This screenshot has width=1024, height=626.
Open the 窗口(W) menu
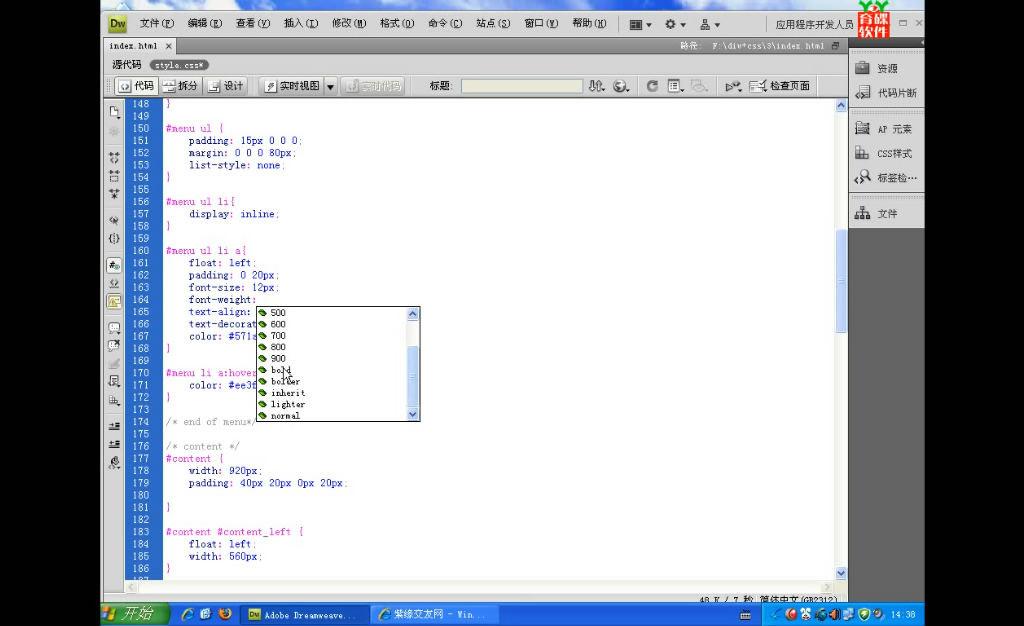click(x=541, y=23)
